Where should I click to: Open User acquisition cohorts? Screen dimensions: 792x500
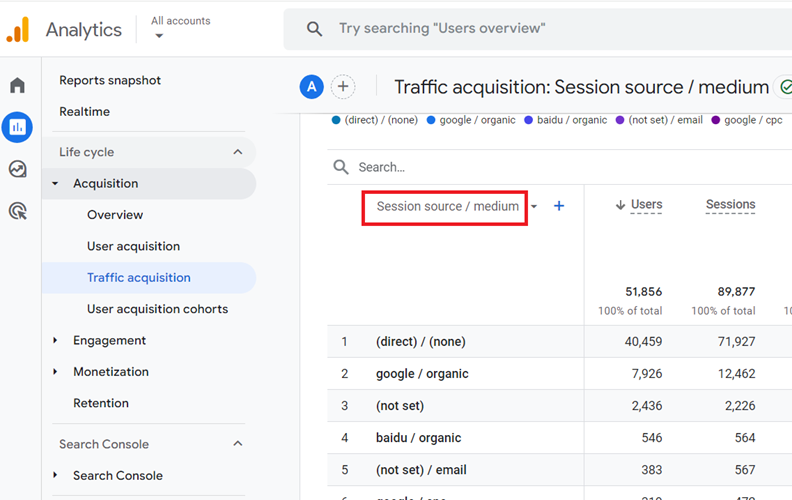[x=158, y=309]
